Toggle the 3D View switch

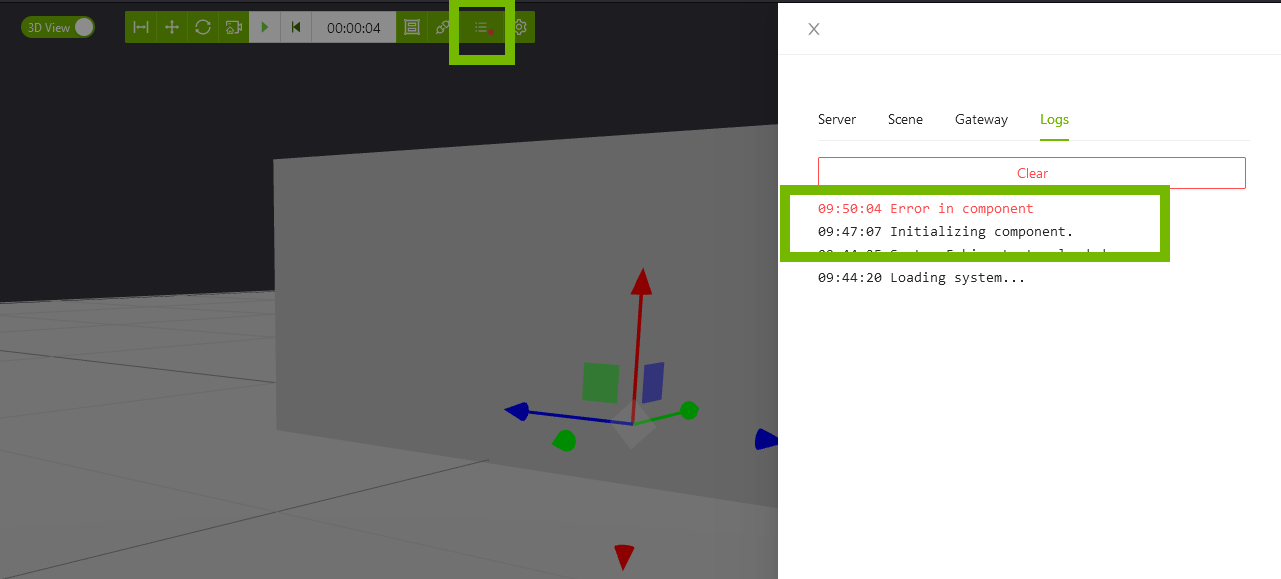tap(58, 27)
